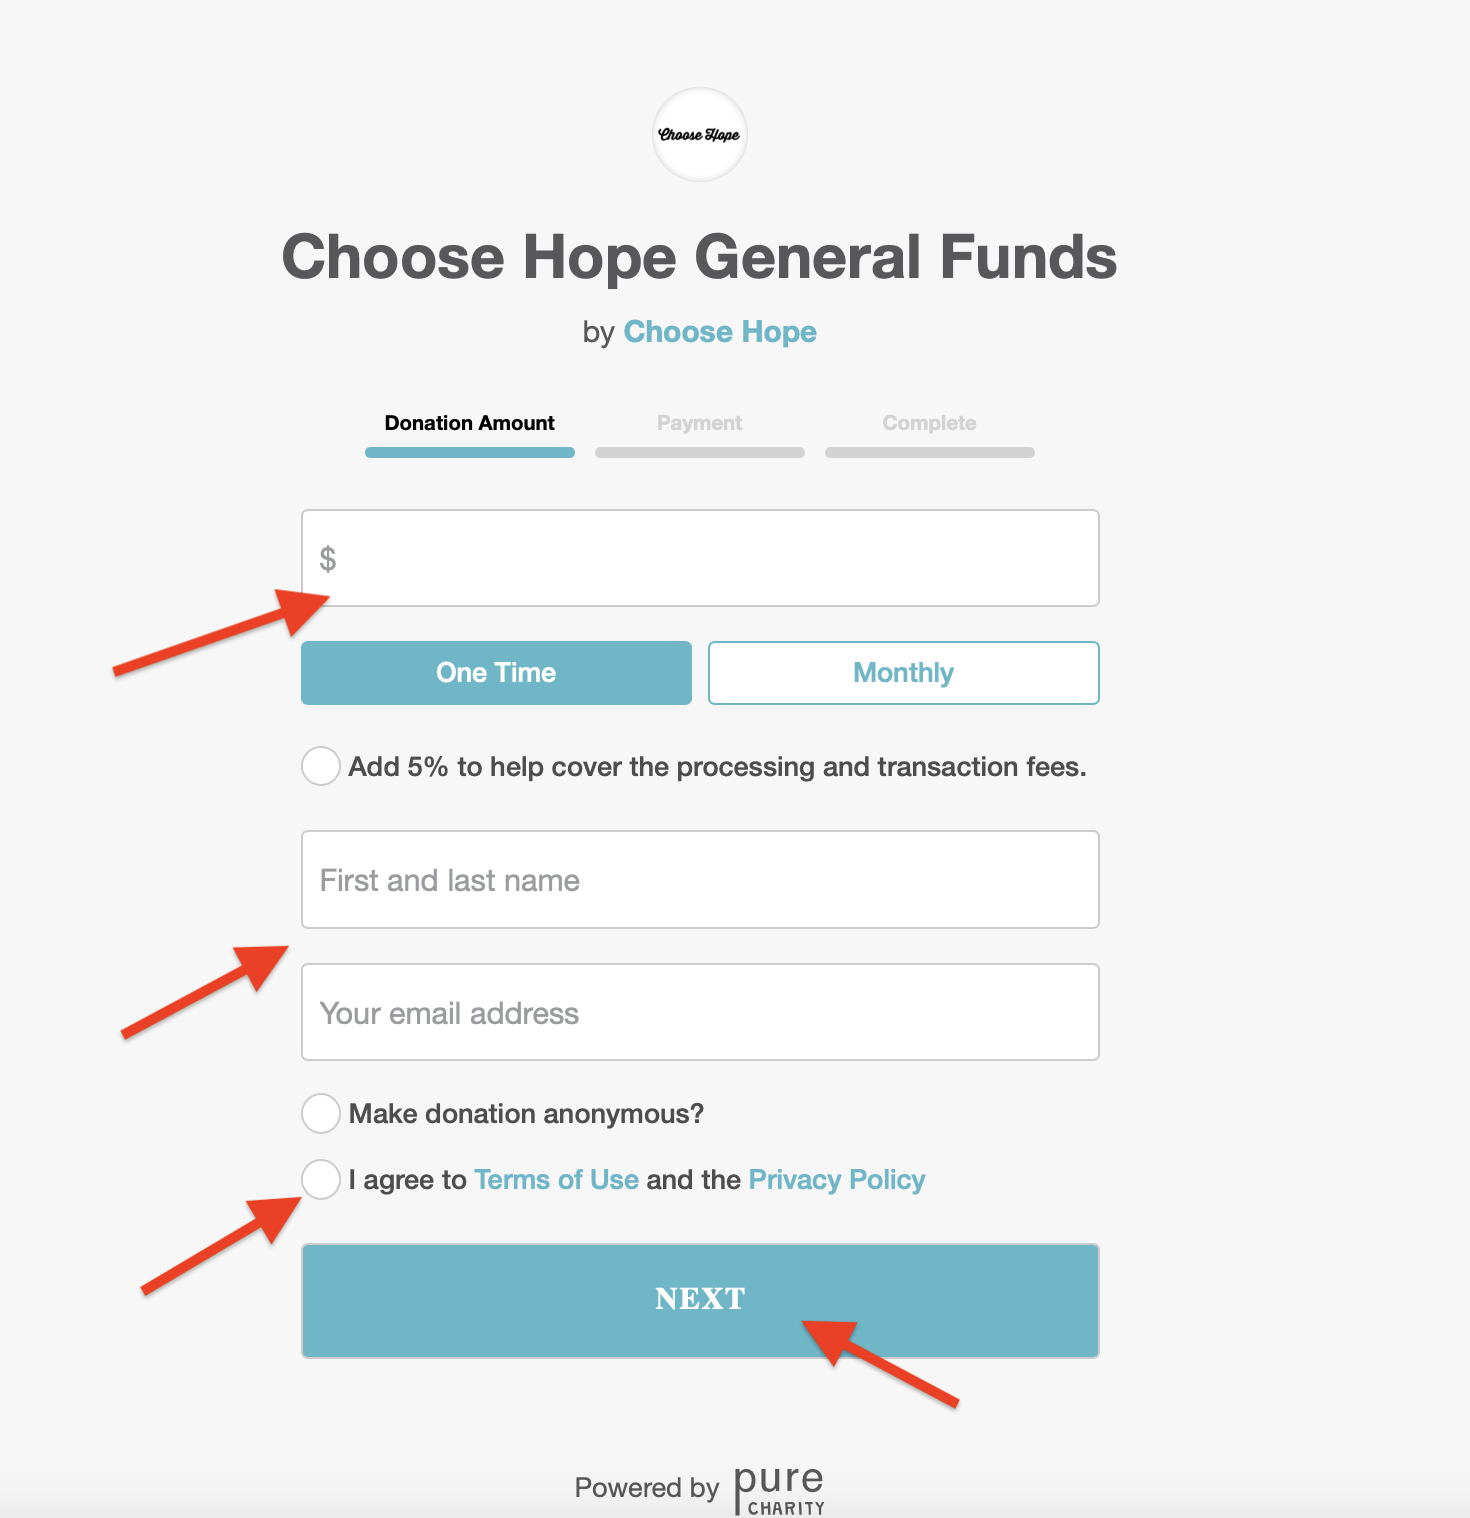1470x1518 pixels.
Task: Go to the Payment step tab
Action: 699,423
